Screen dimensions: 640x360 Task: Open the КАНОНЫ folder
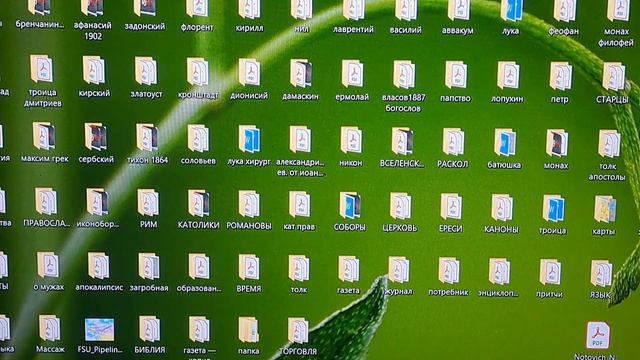[502, 208]
